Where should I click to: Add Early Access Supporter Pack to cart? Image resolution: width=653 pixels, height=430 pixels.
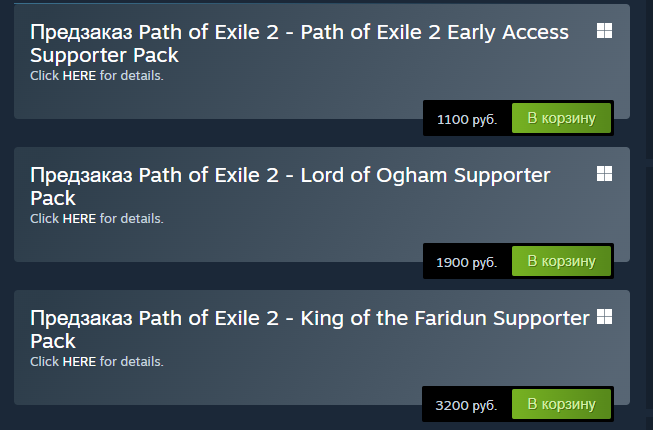click(x=561, y=118)
